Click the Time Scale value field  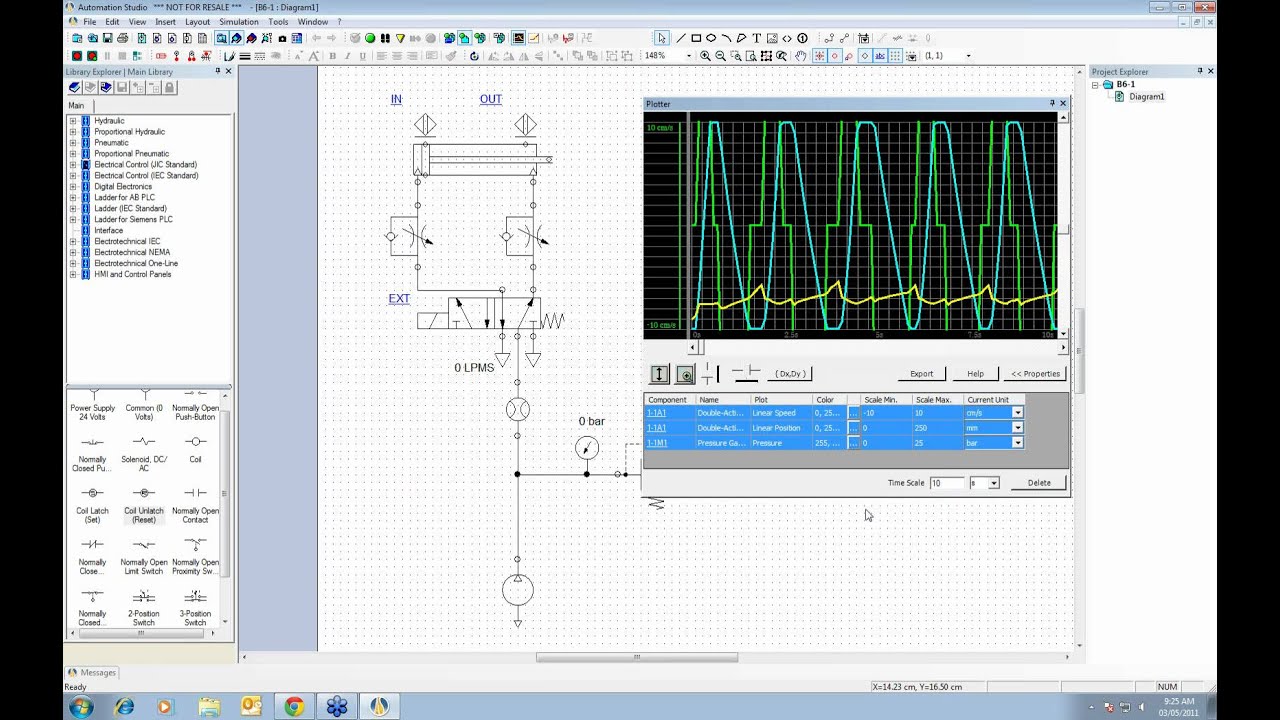946,483
